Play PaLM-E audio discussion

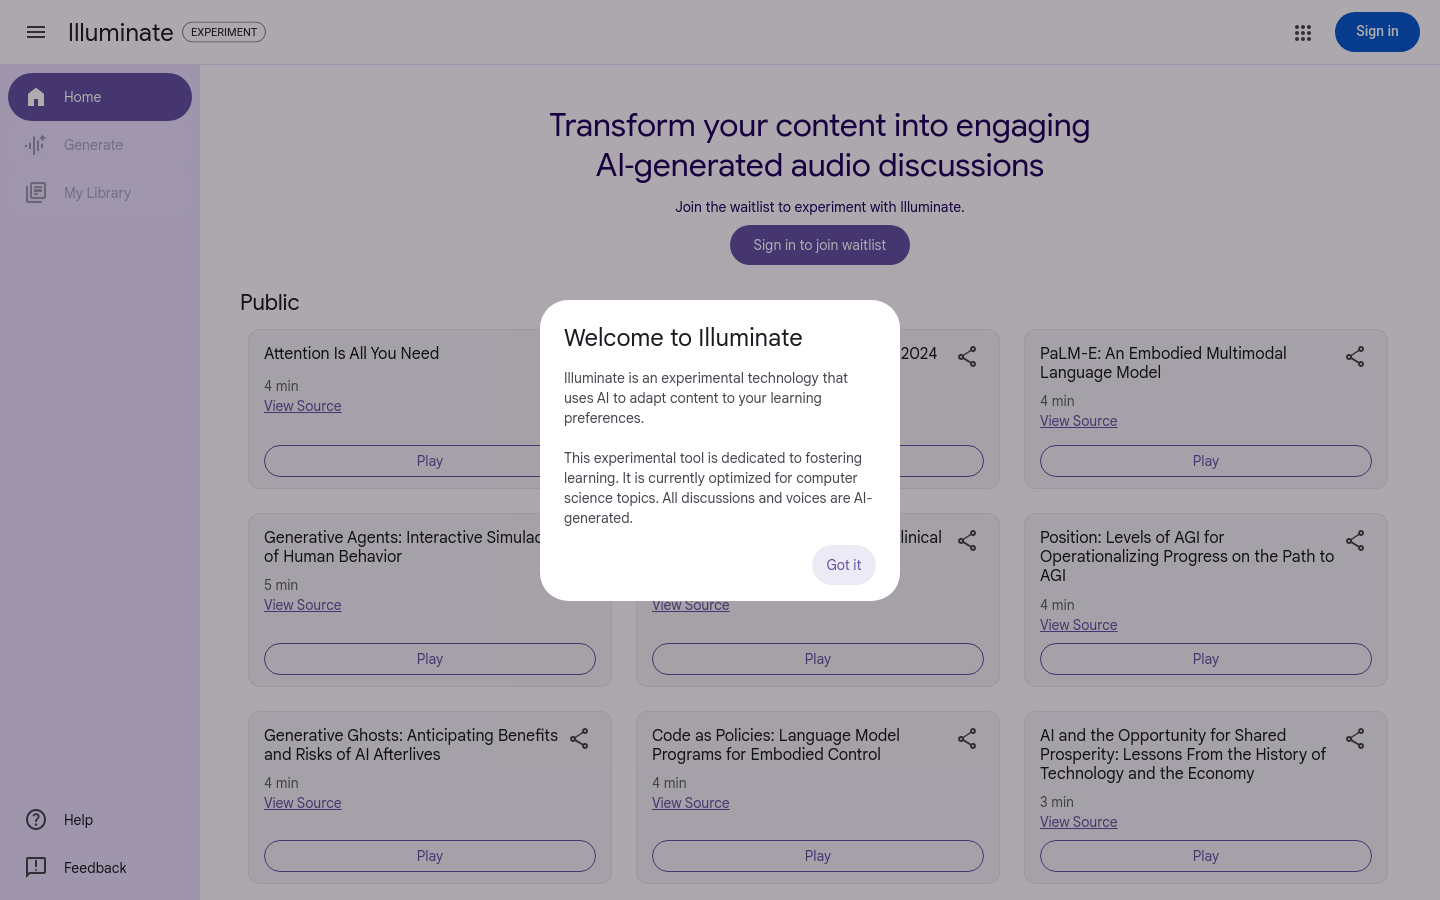(x=1206, y=461)
